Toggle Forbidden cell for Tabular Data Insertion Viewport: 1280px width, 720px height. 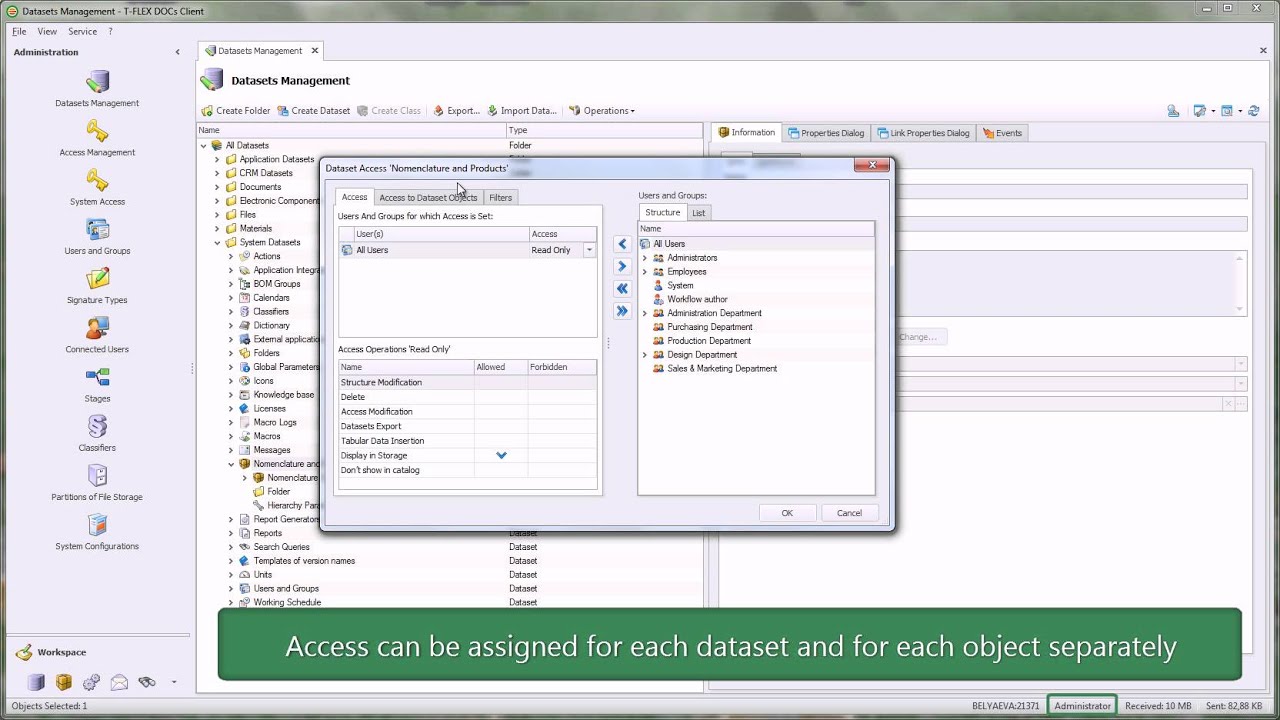[562, 440]
